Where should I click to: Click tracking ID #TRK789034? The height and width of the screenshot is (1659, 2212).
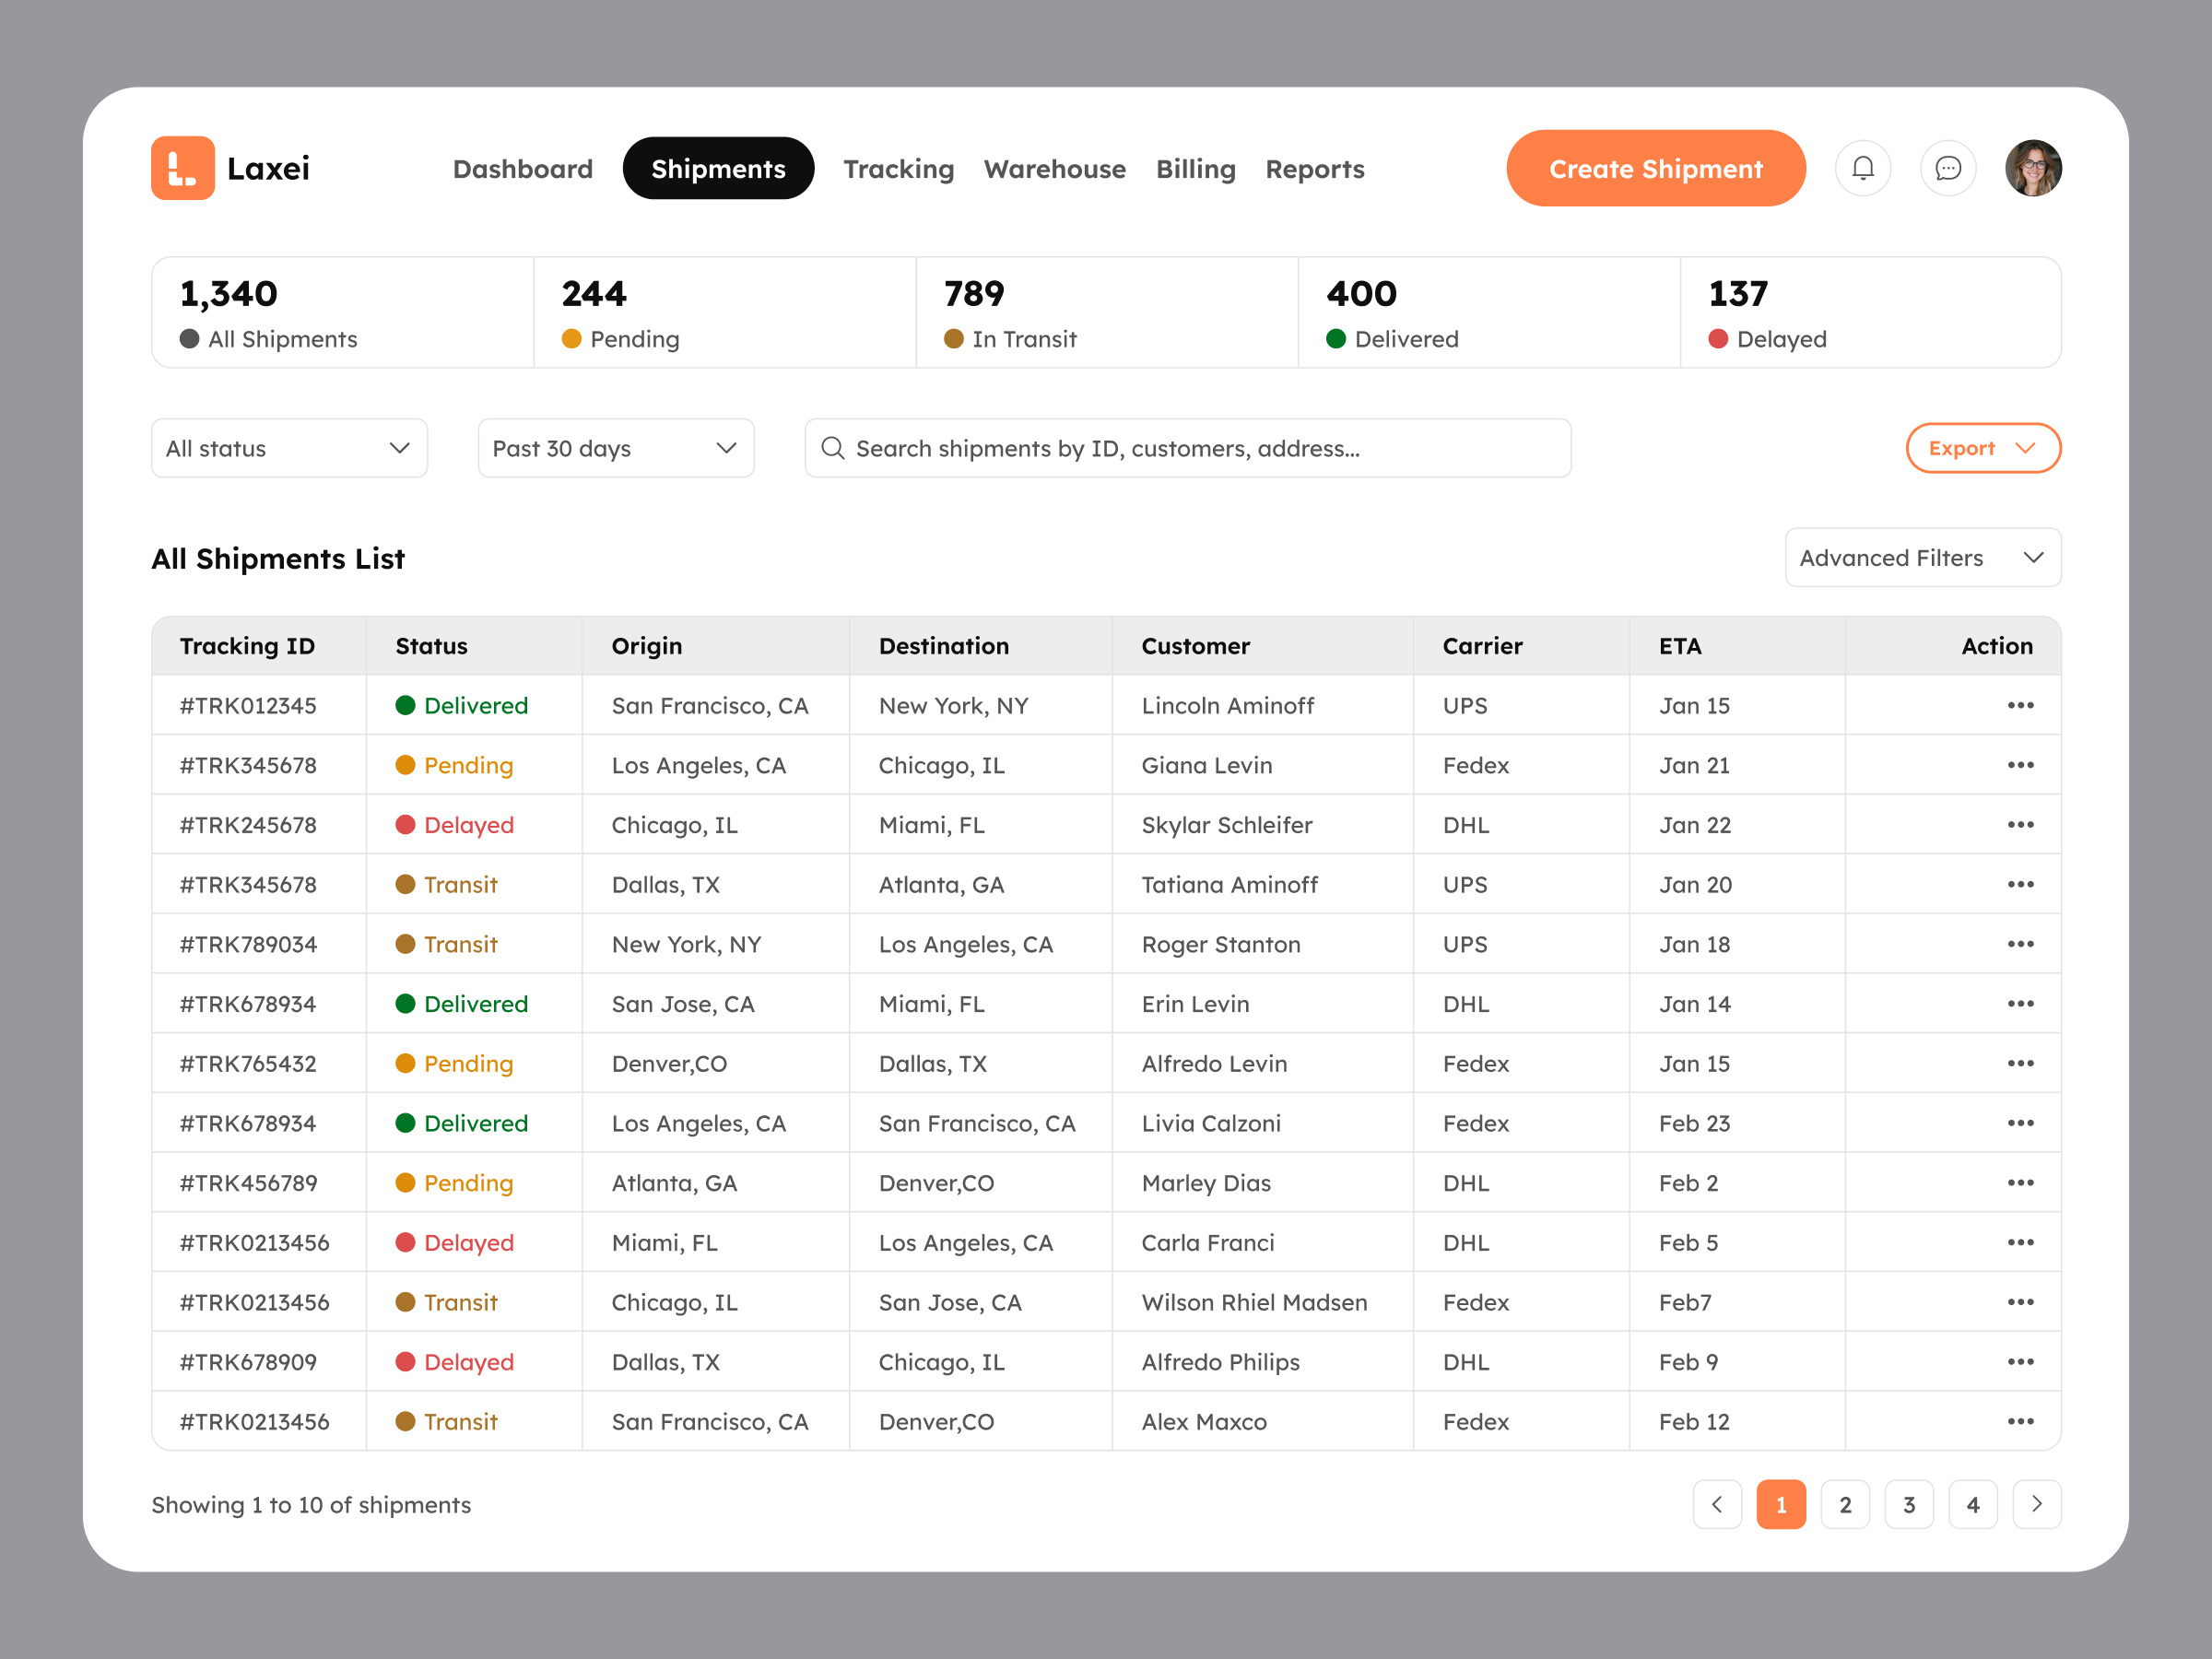tap(248, 944)
